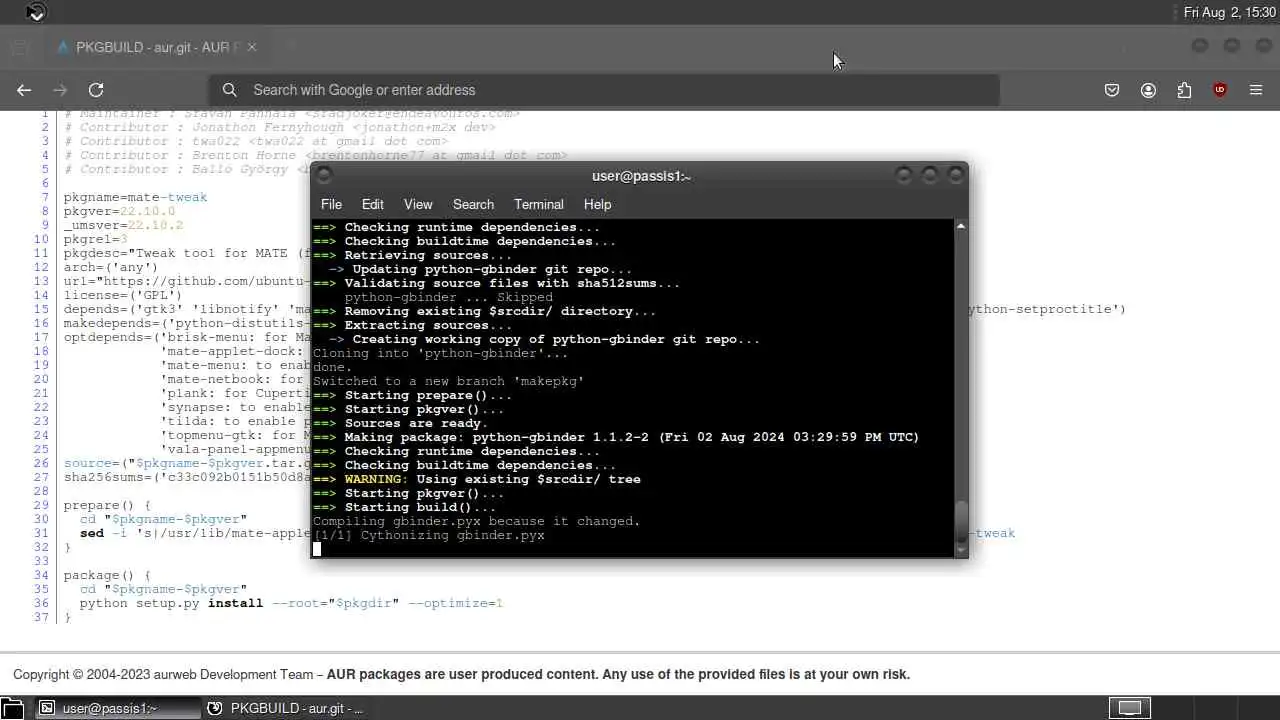The image size is (1280, 720).
Task: Focus the 'Search with Google or enter address' field
Action: tap(604, 90)
